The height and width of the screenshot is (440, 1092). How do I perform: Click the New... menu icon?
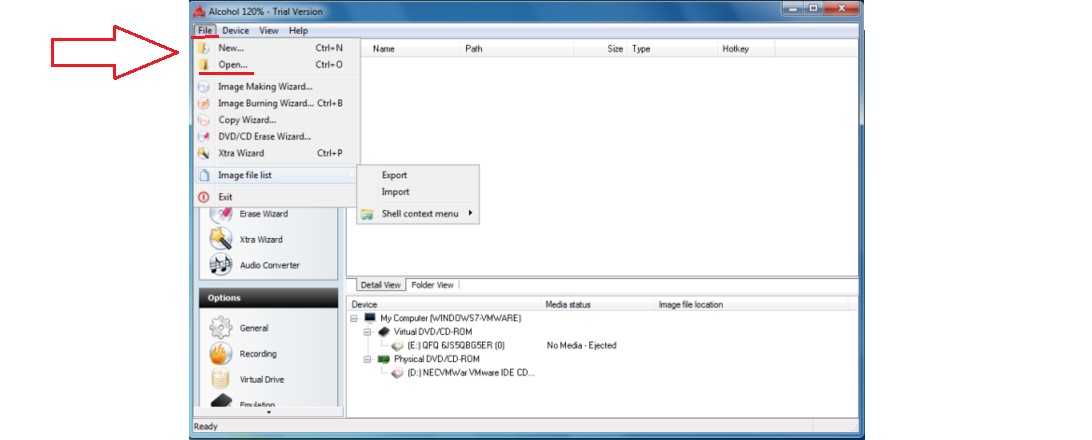[204, 49]
